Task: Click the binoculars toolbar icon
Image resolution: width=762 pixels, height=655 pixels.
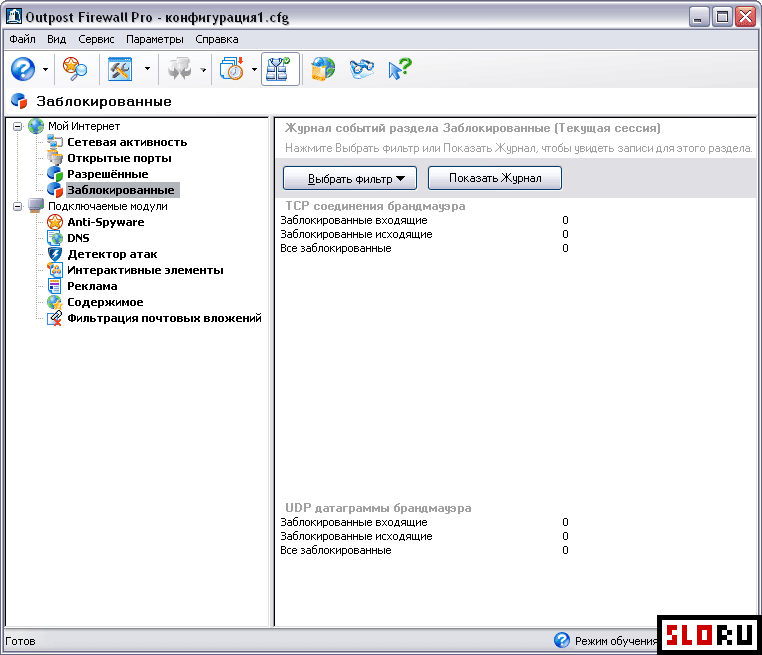Action: click(x=362, y=69)
